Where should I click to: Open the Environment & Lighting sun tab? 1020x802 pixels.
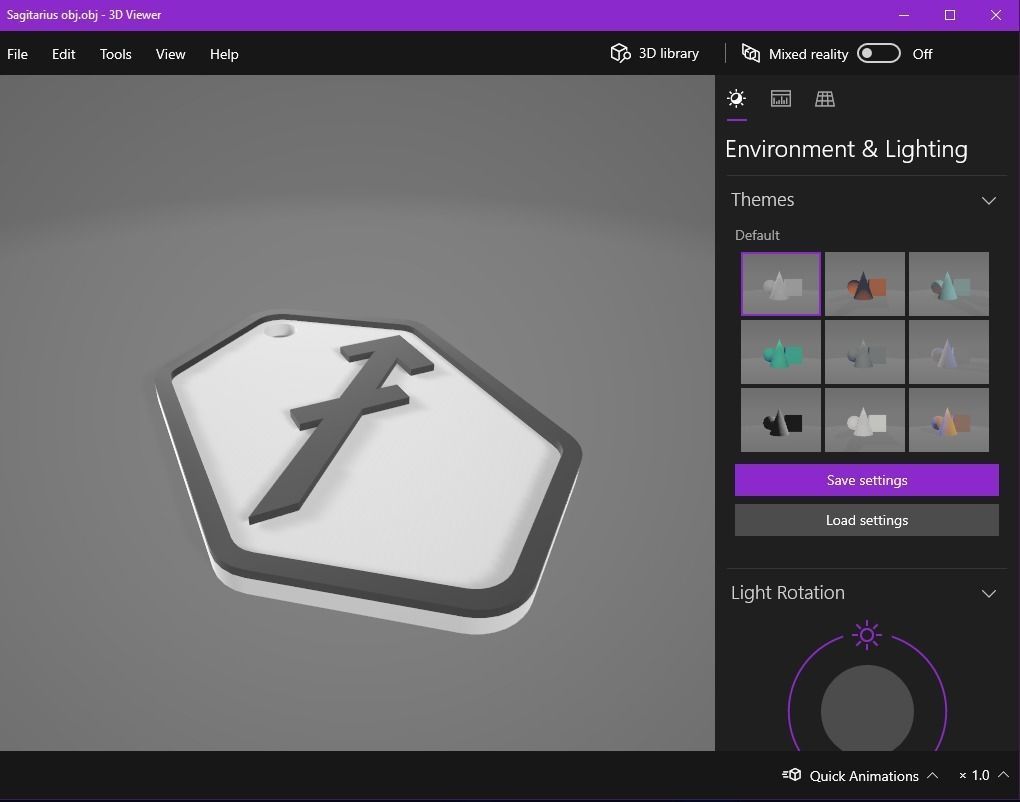point(736,99)
